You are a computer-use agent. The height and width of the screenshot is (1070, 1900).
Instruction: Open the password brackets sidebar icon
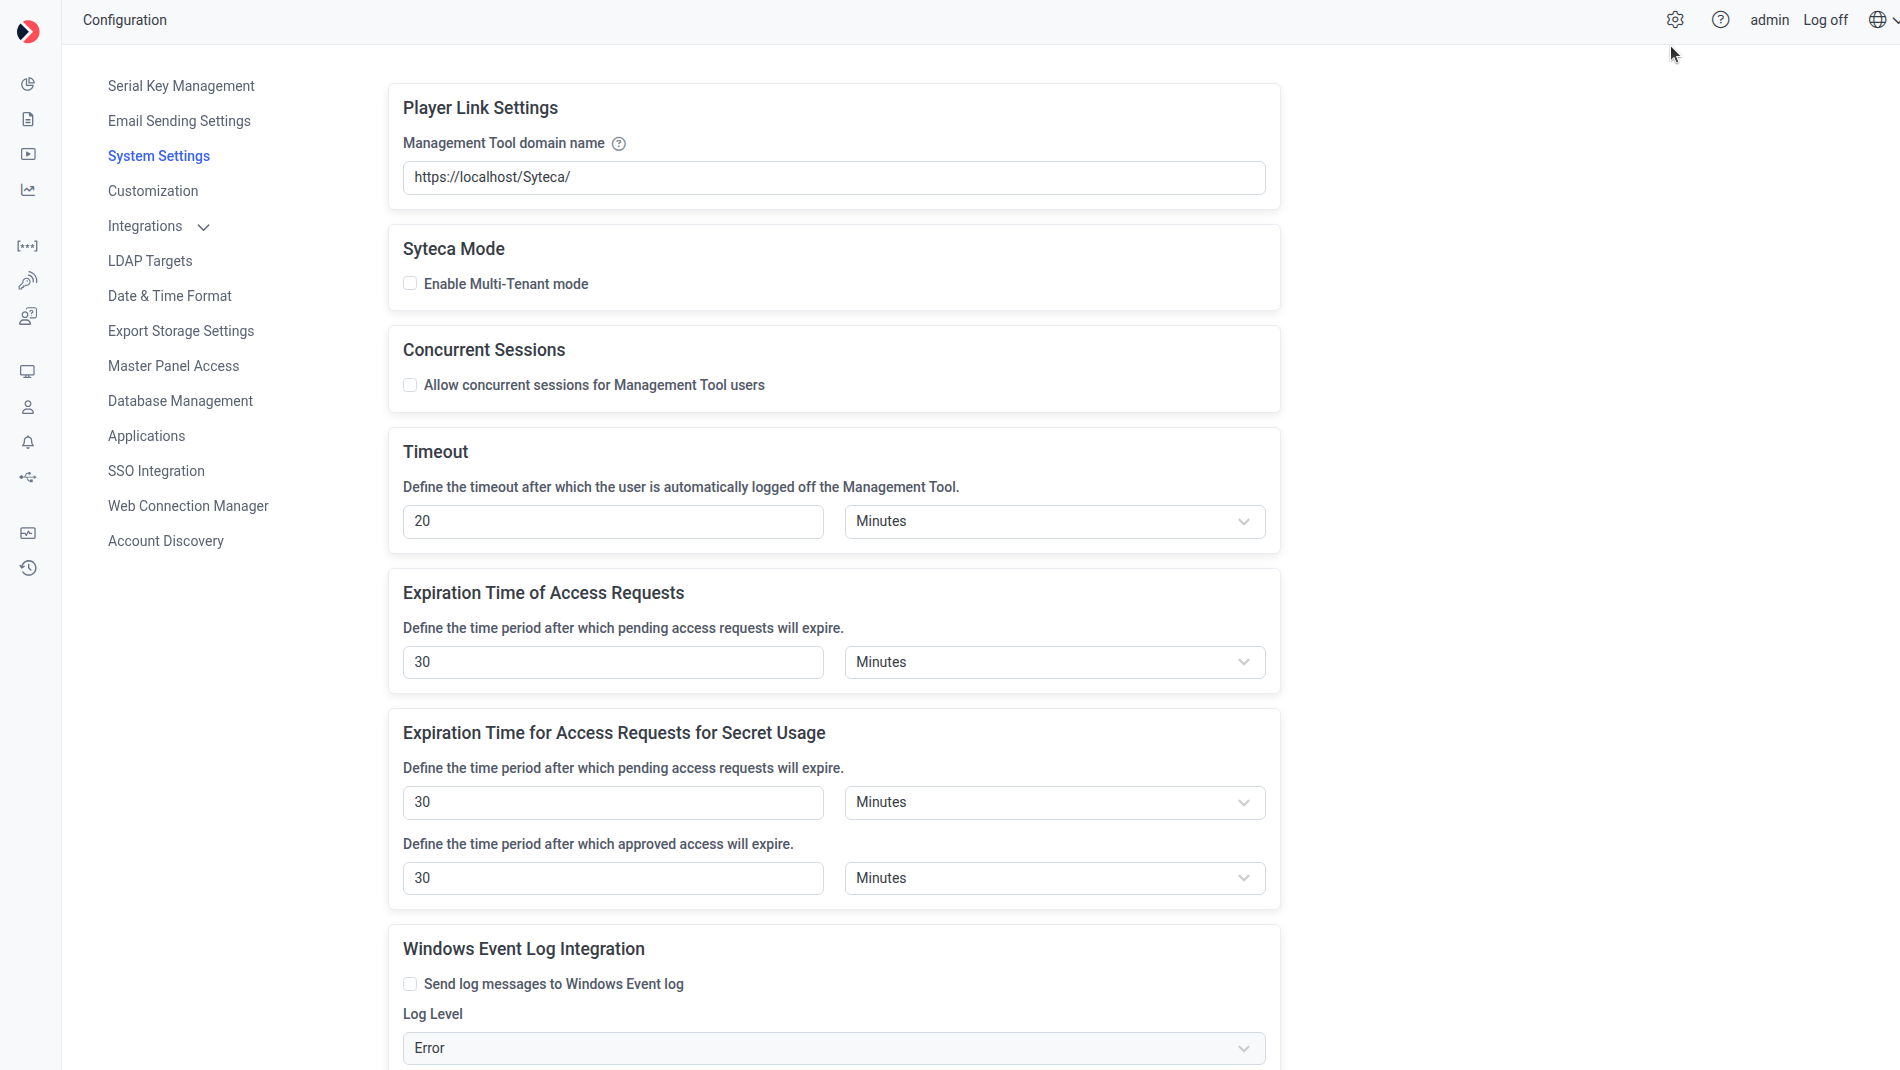[x=28, y=246]
